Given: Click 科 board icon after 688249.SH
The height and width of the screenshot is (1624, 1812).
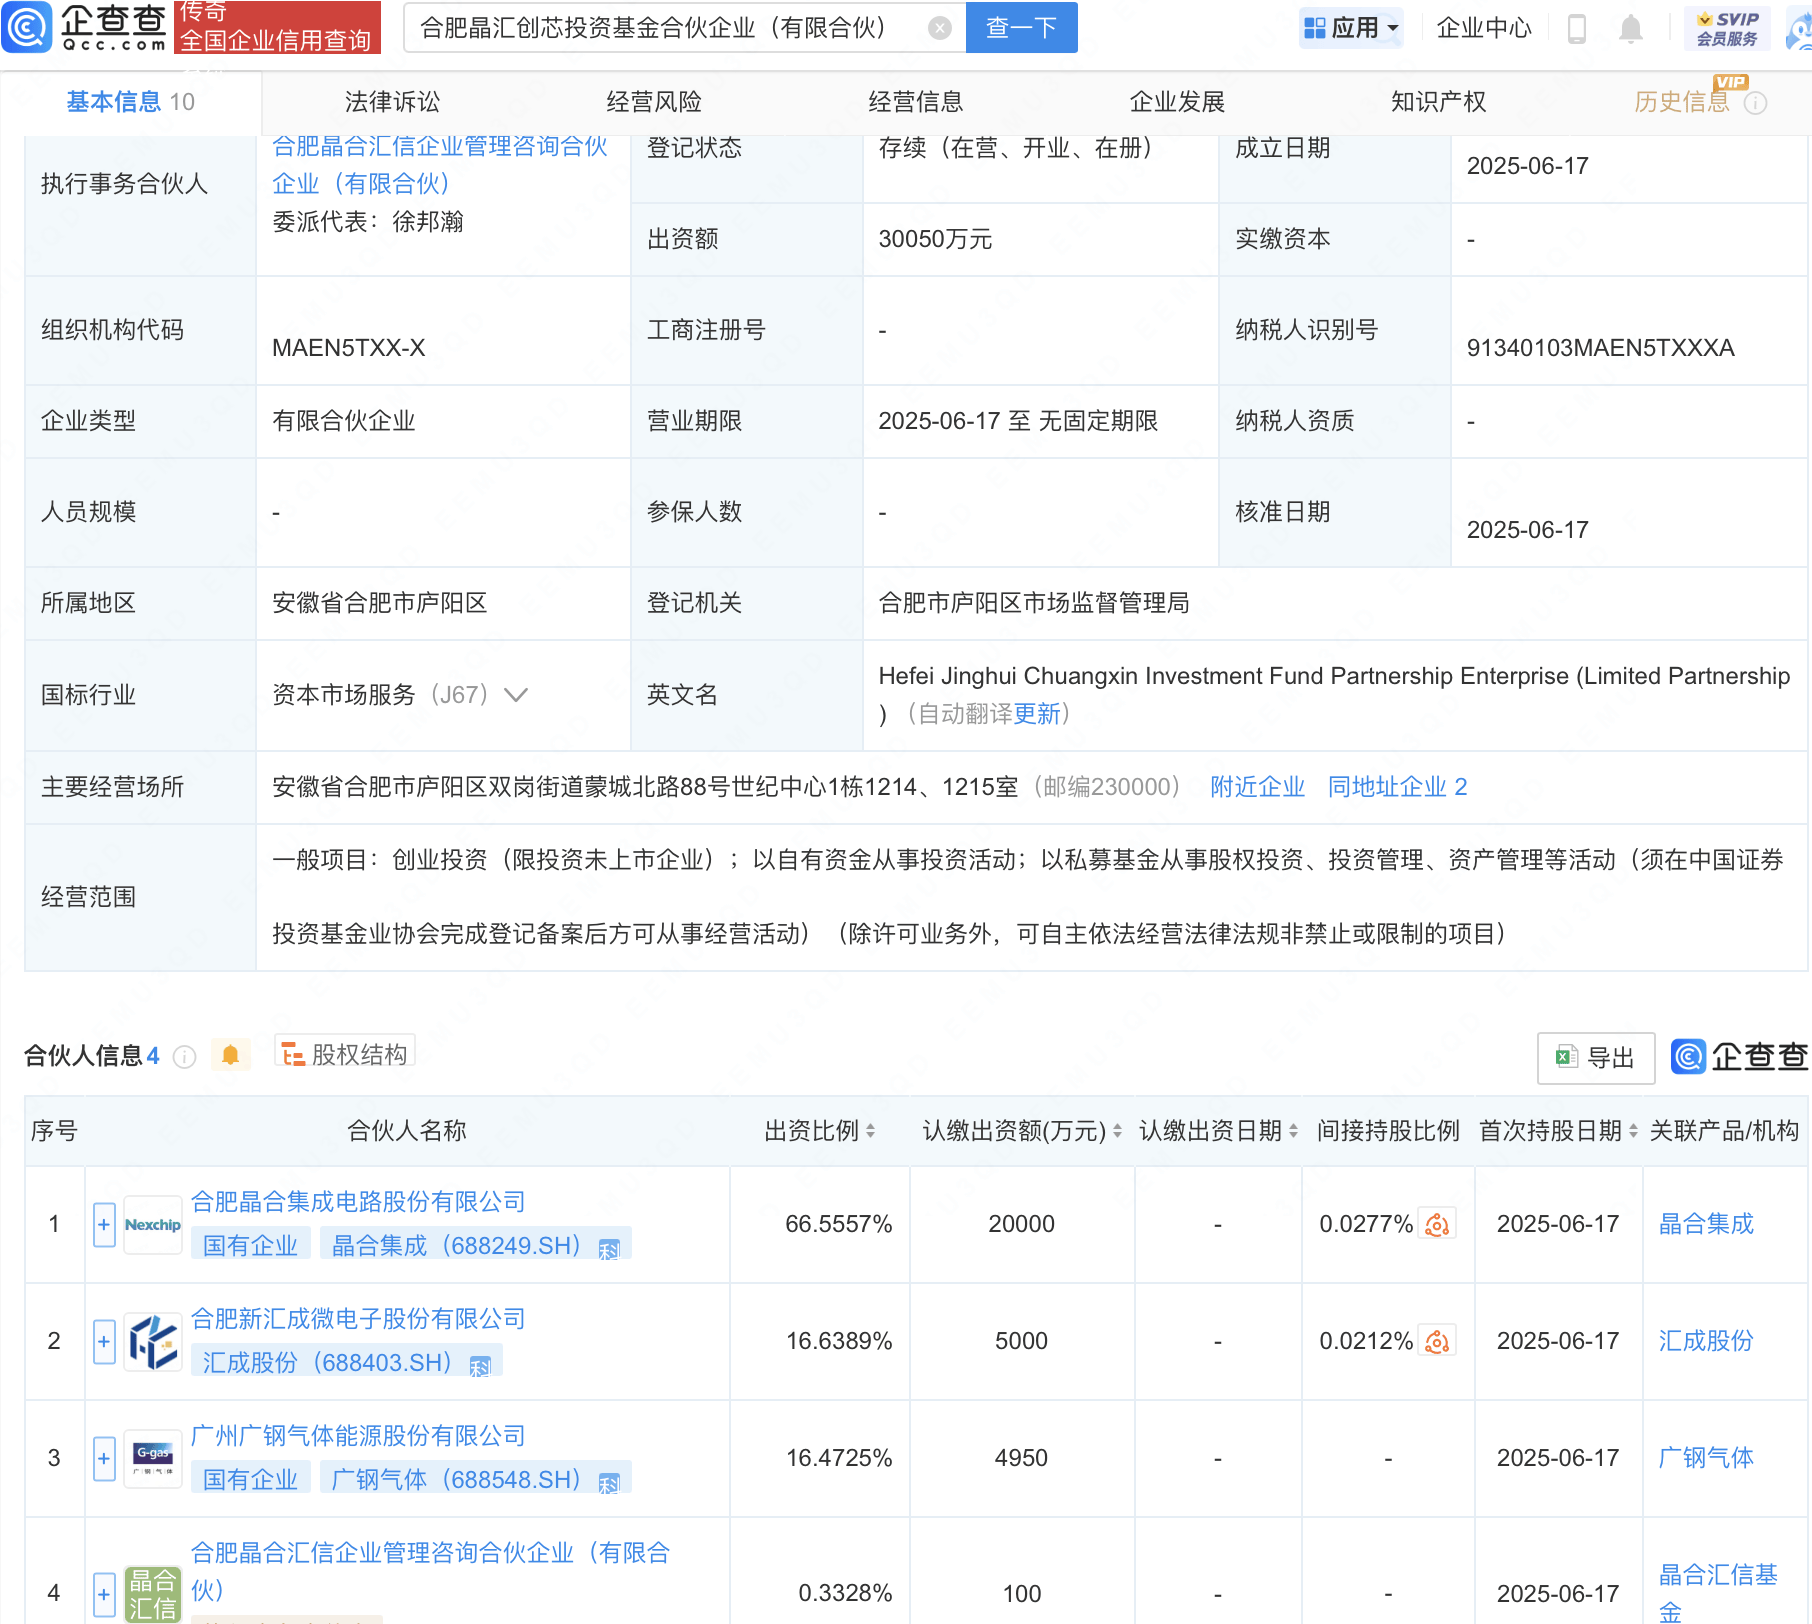Looking at the screenshot, I should 609,1249.
